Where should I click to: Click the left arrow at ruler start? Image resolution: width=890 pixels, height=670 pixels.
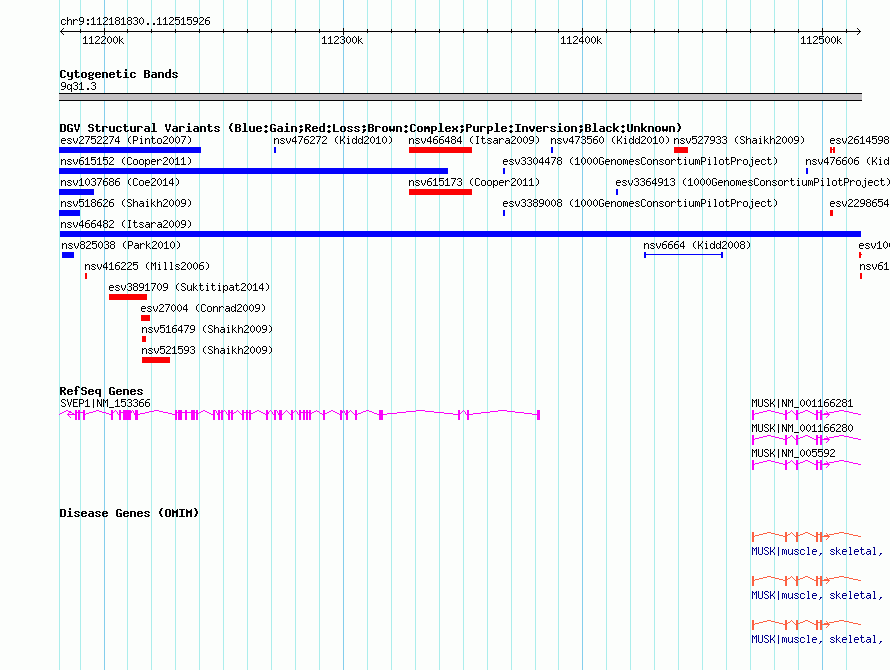coord(62,31)
